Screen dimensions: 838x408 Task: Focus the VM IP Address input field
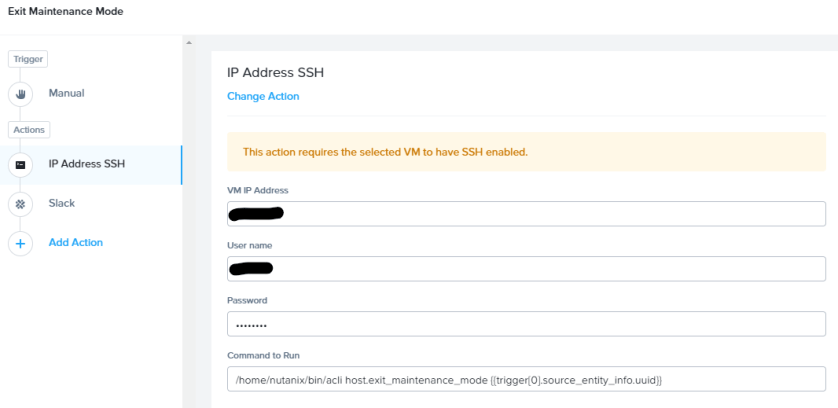[x=526, y=213]
